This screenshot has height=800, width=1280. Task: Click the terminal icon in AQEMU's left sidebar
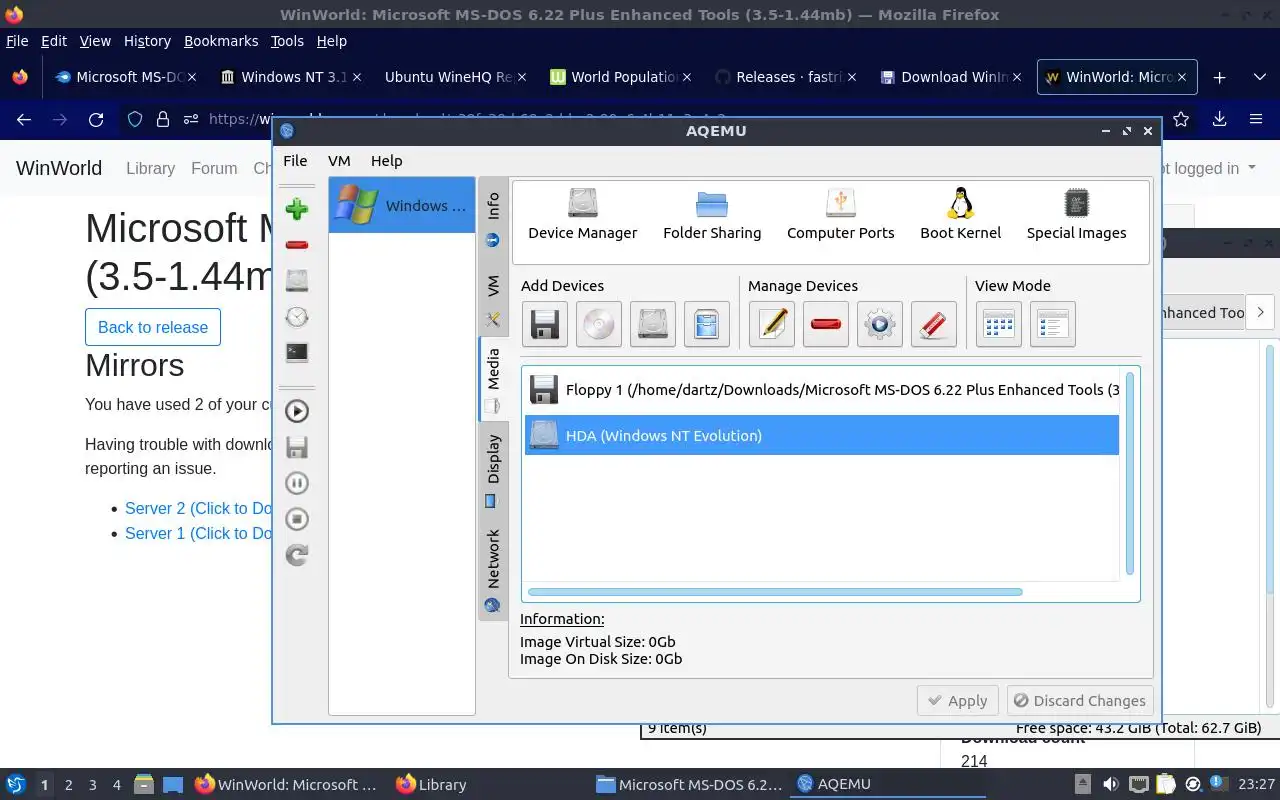click(x=296, y=352)
